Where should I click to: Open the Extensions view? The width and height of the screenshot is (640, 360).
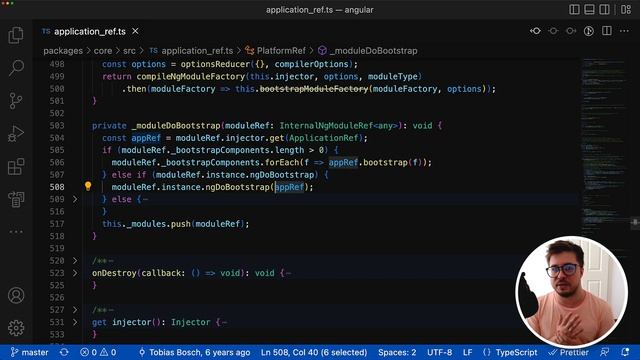point(16,167)
